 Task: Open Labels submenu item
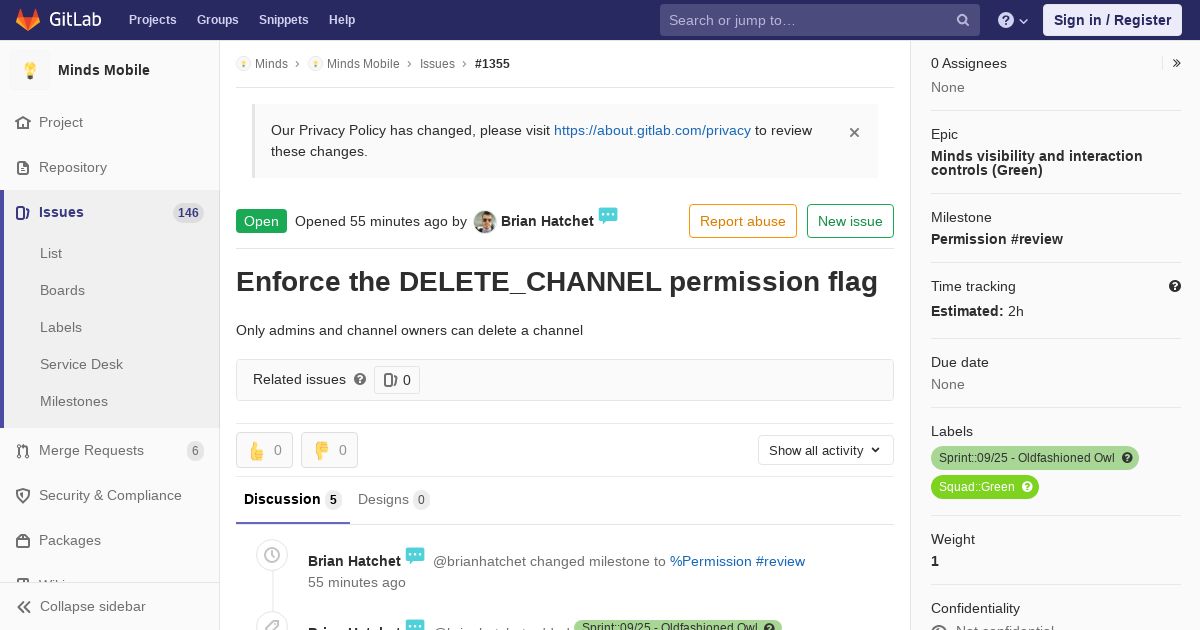61,327
